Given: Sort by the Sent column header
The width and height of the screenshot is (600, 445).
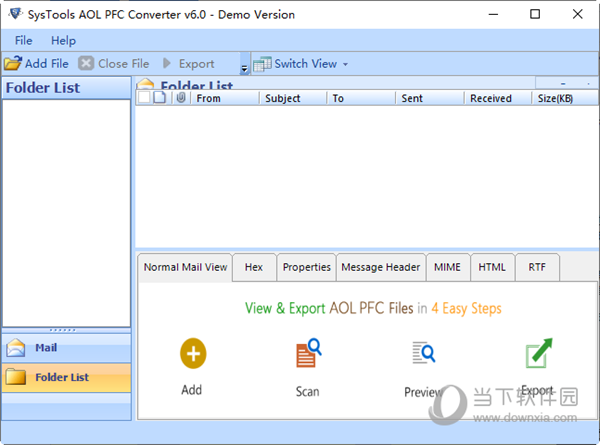Looking at the screenshot, I should point(430,98).
